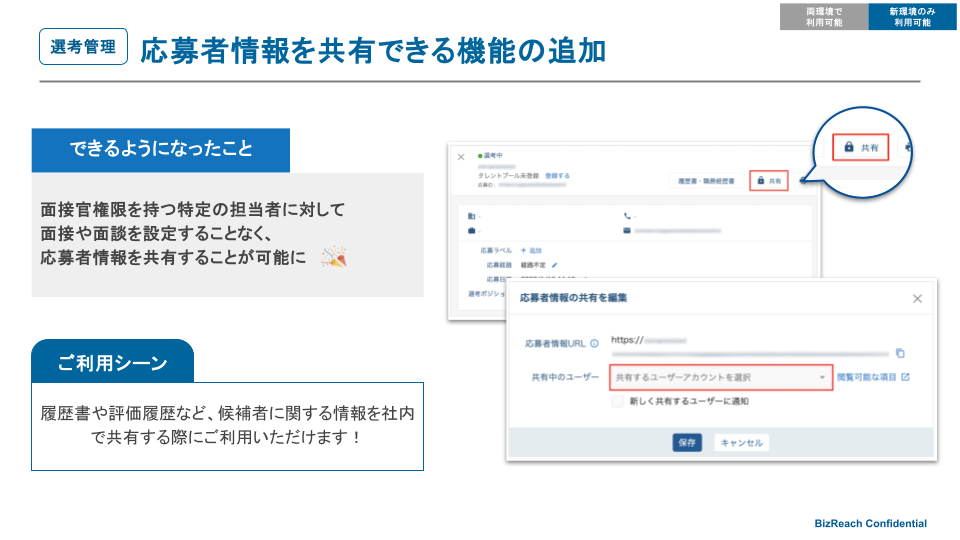960x540 pixels.
Task: Check 新しく共有するユーザーに通知 checkbox
Action: point(617,401)
